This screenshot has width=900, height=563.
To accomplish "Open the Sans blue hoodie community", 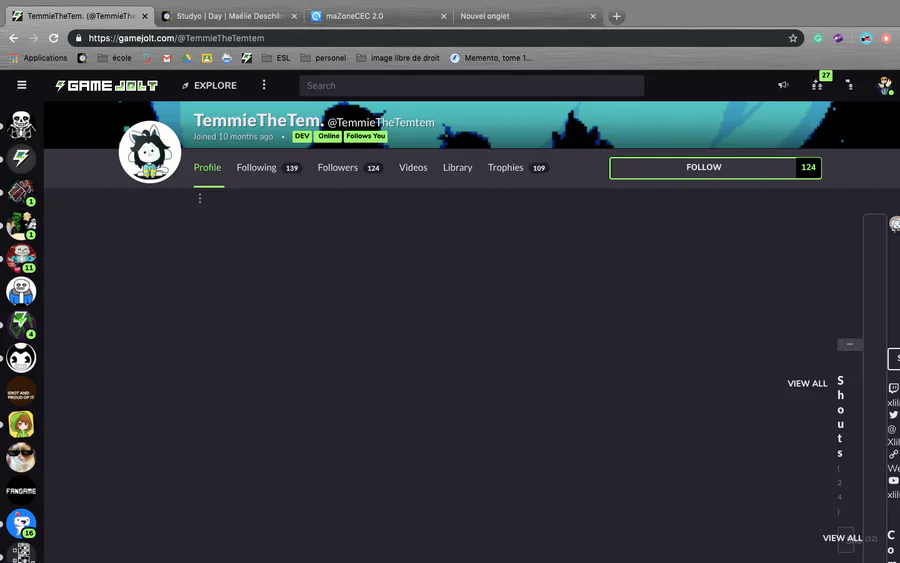I will [x=21, y=292].
